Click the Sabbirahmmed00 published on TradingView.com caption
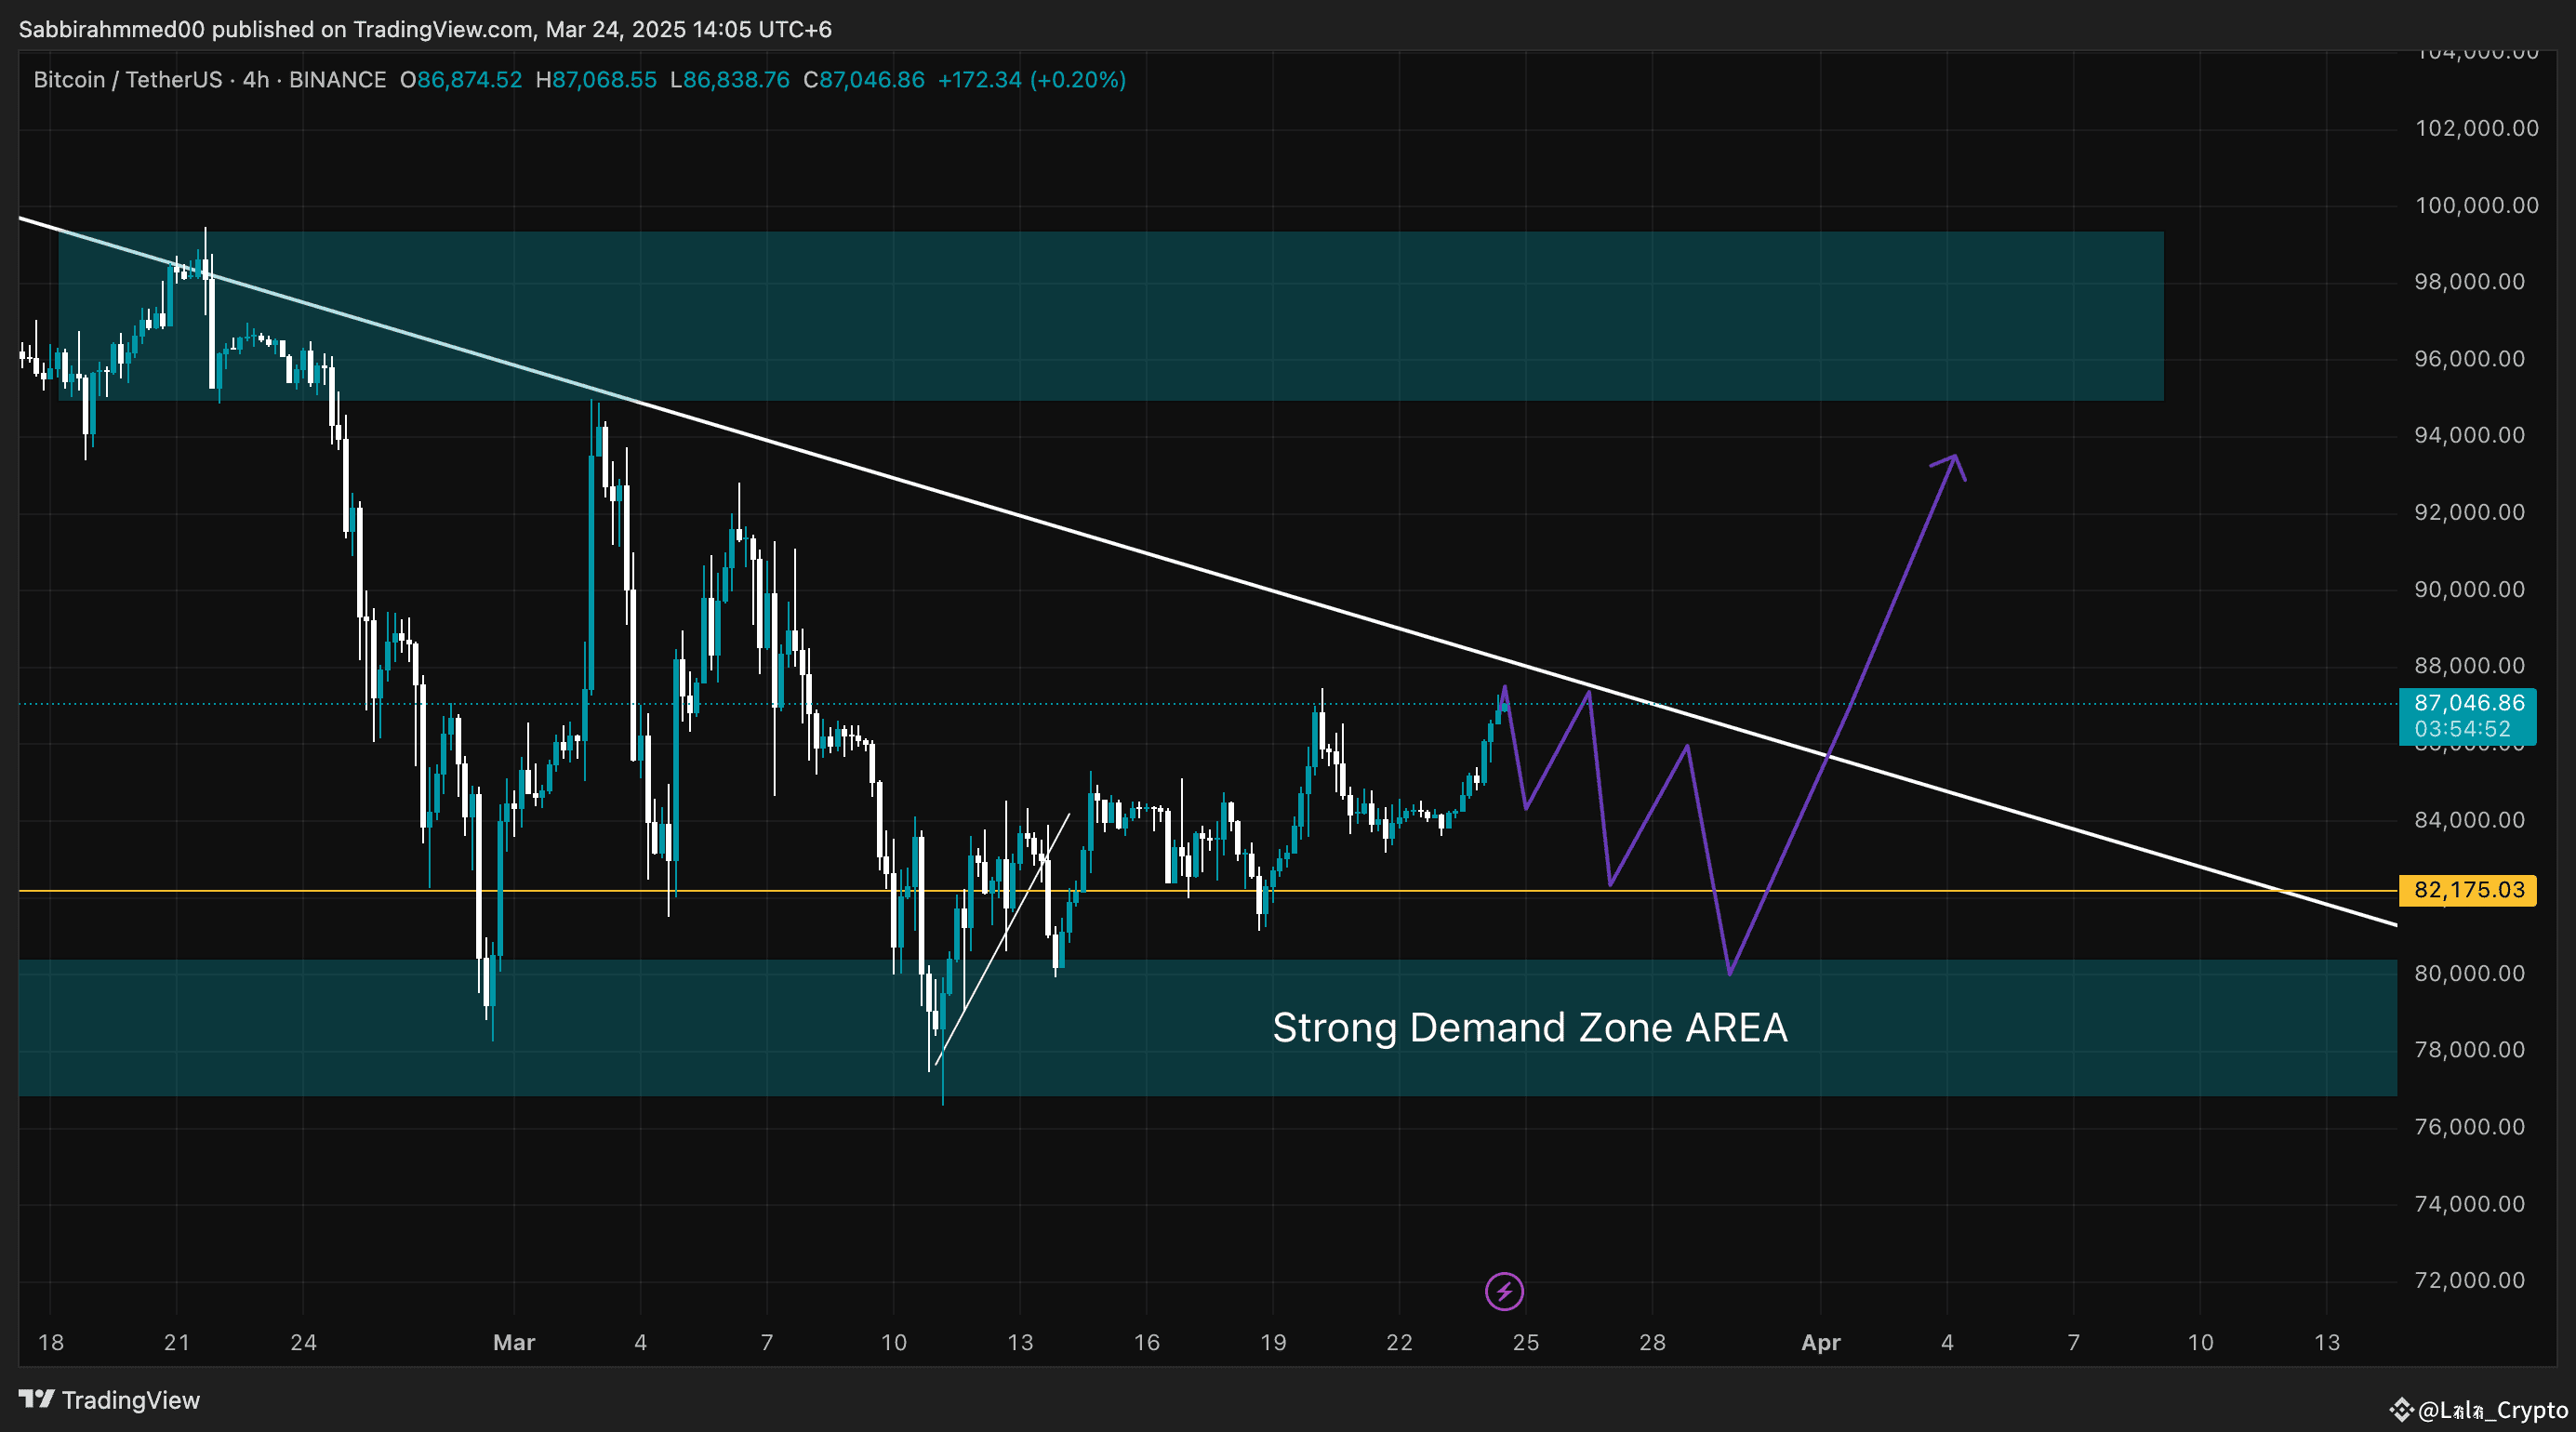2576x1432 pixels. point(425,29)
